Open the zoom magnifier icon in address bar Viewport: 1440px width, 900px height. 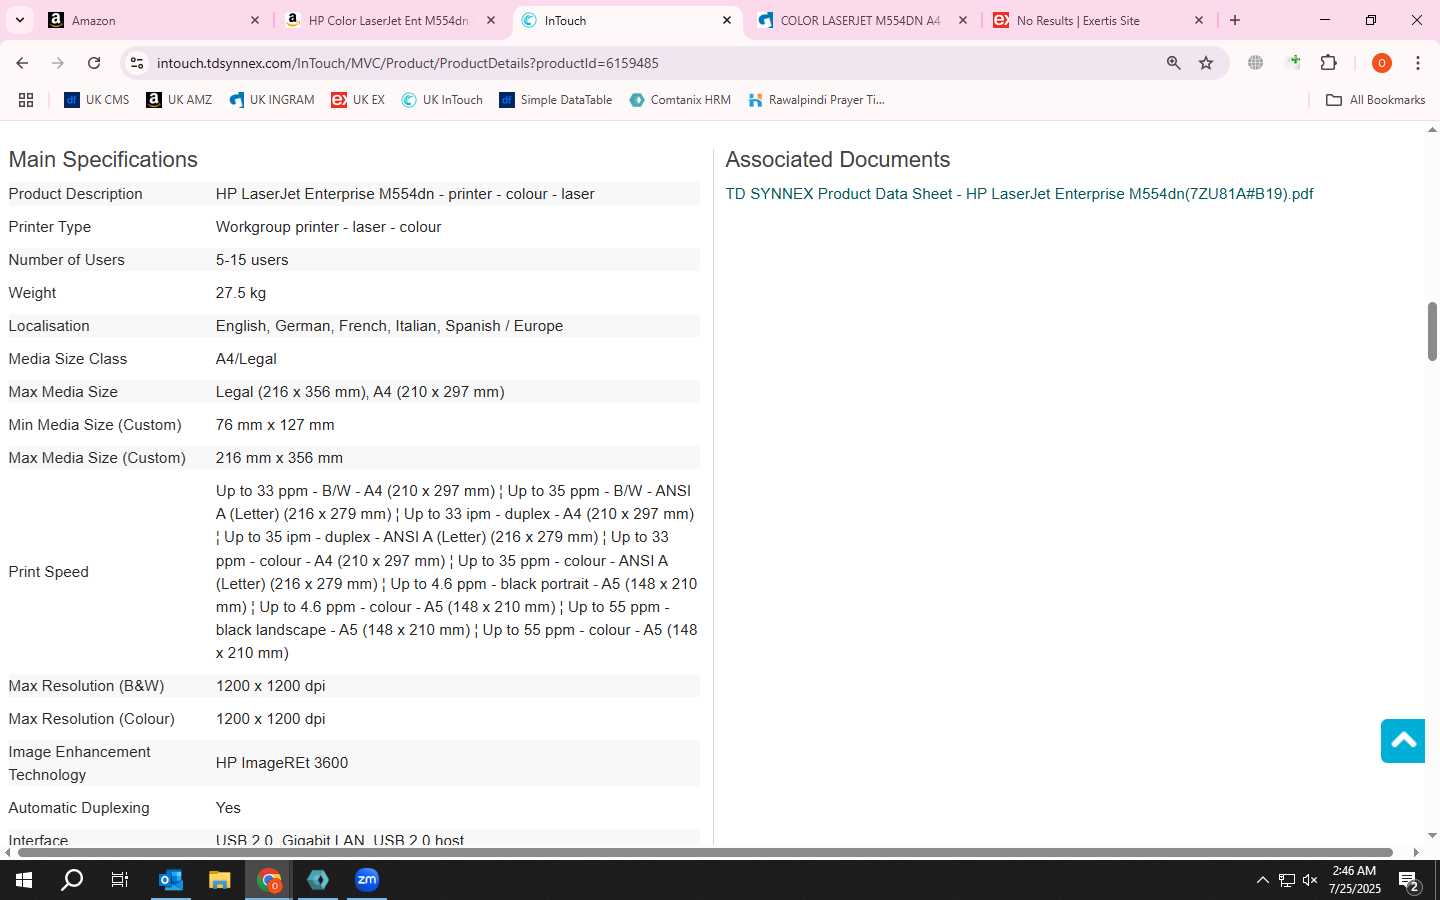[x=1174, y=63]
